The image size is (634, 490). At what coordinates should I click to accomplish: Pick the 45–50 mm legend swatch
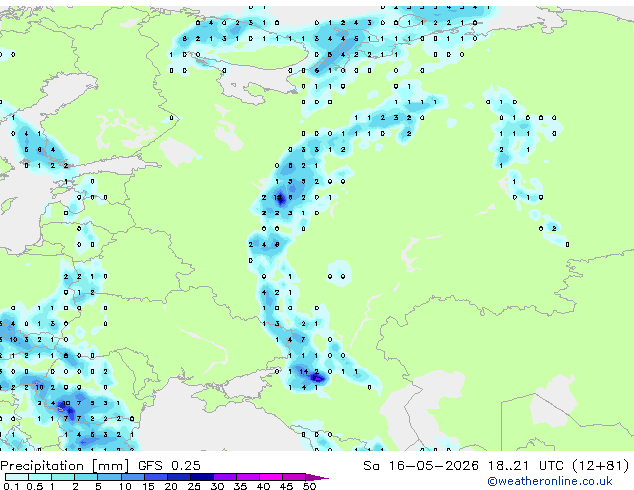coord(294,477)
